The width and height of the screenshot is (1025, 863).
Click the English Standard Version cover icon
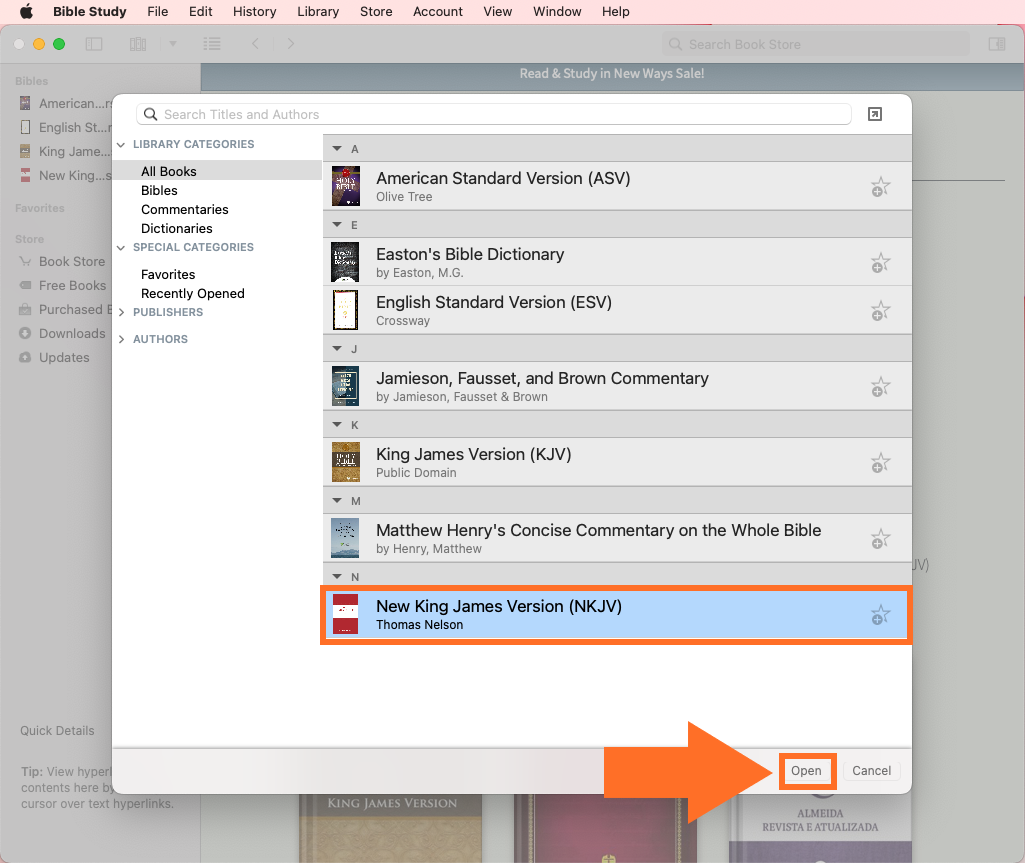(345, 310)
